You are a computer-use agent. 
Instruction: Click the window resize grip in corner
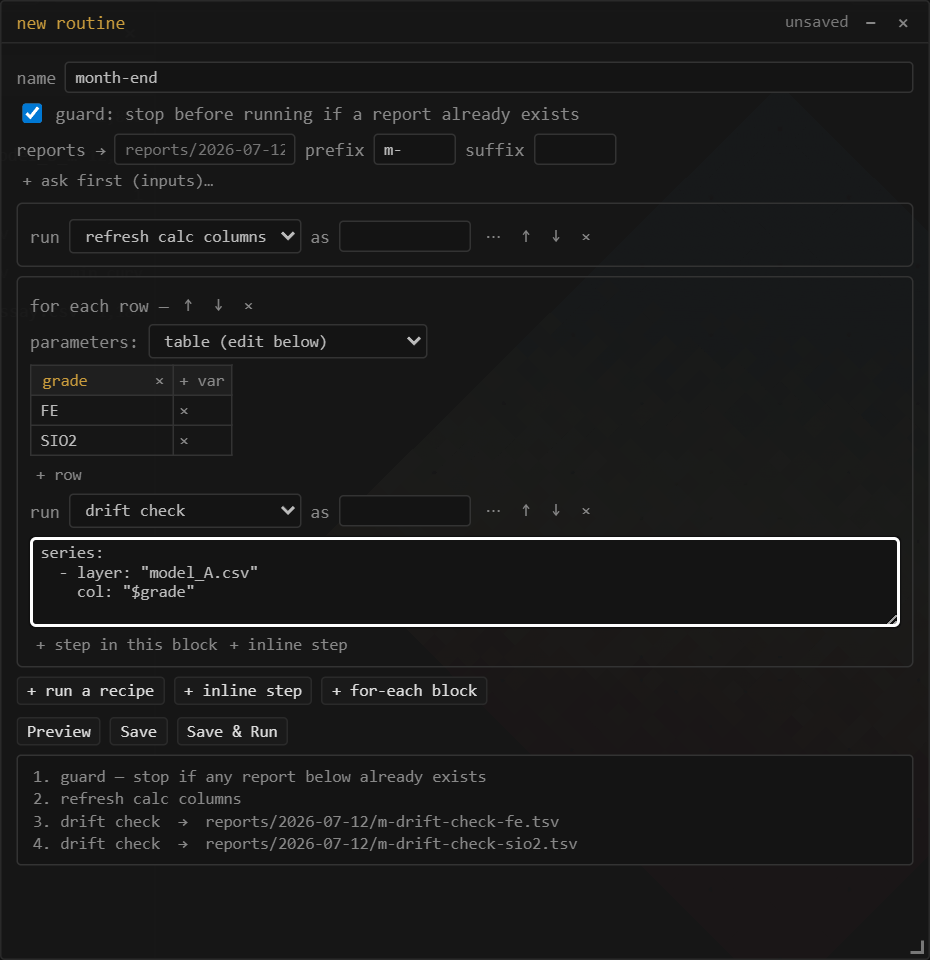click(917, 947)
